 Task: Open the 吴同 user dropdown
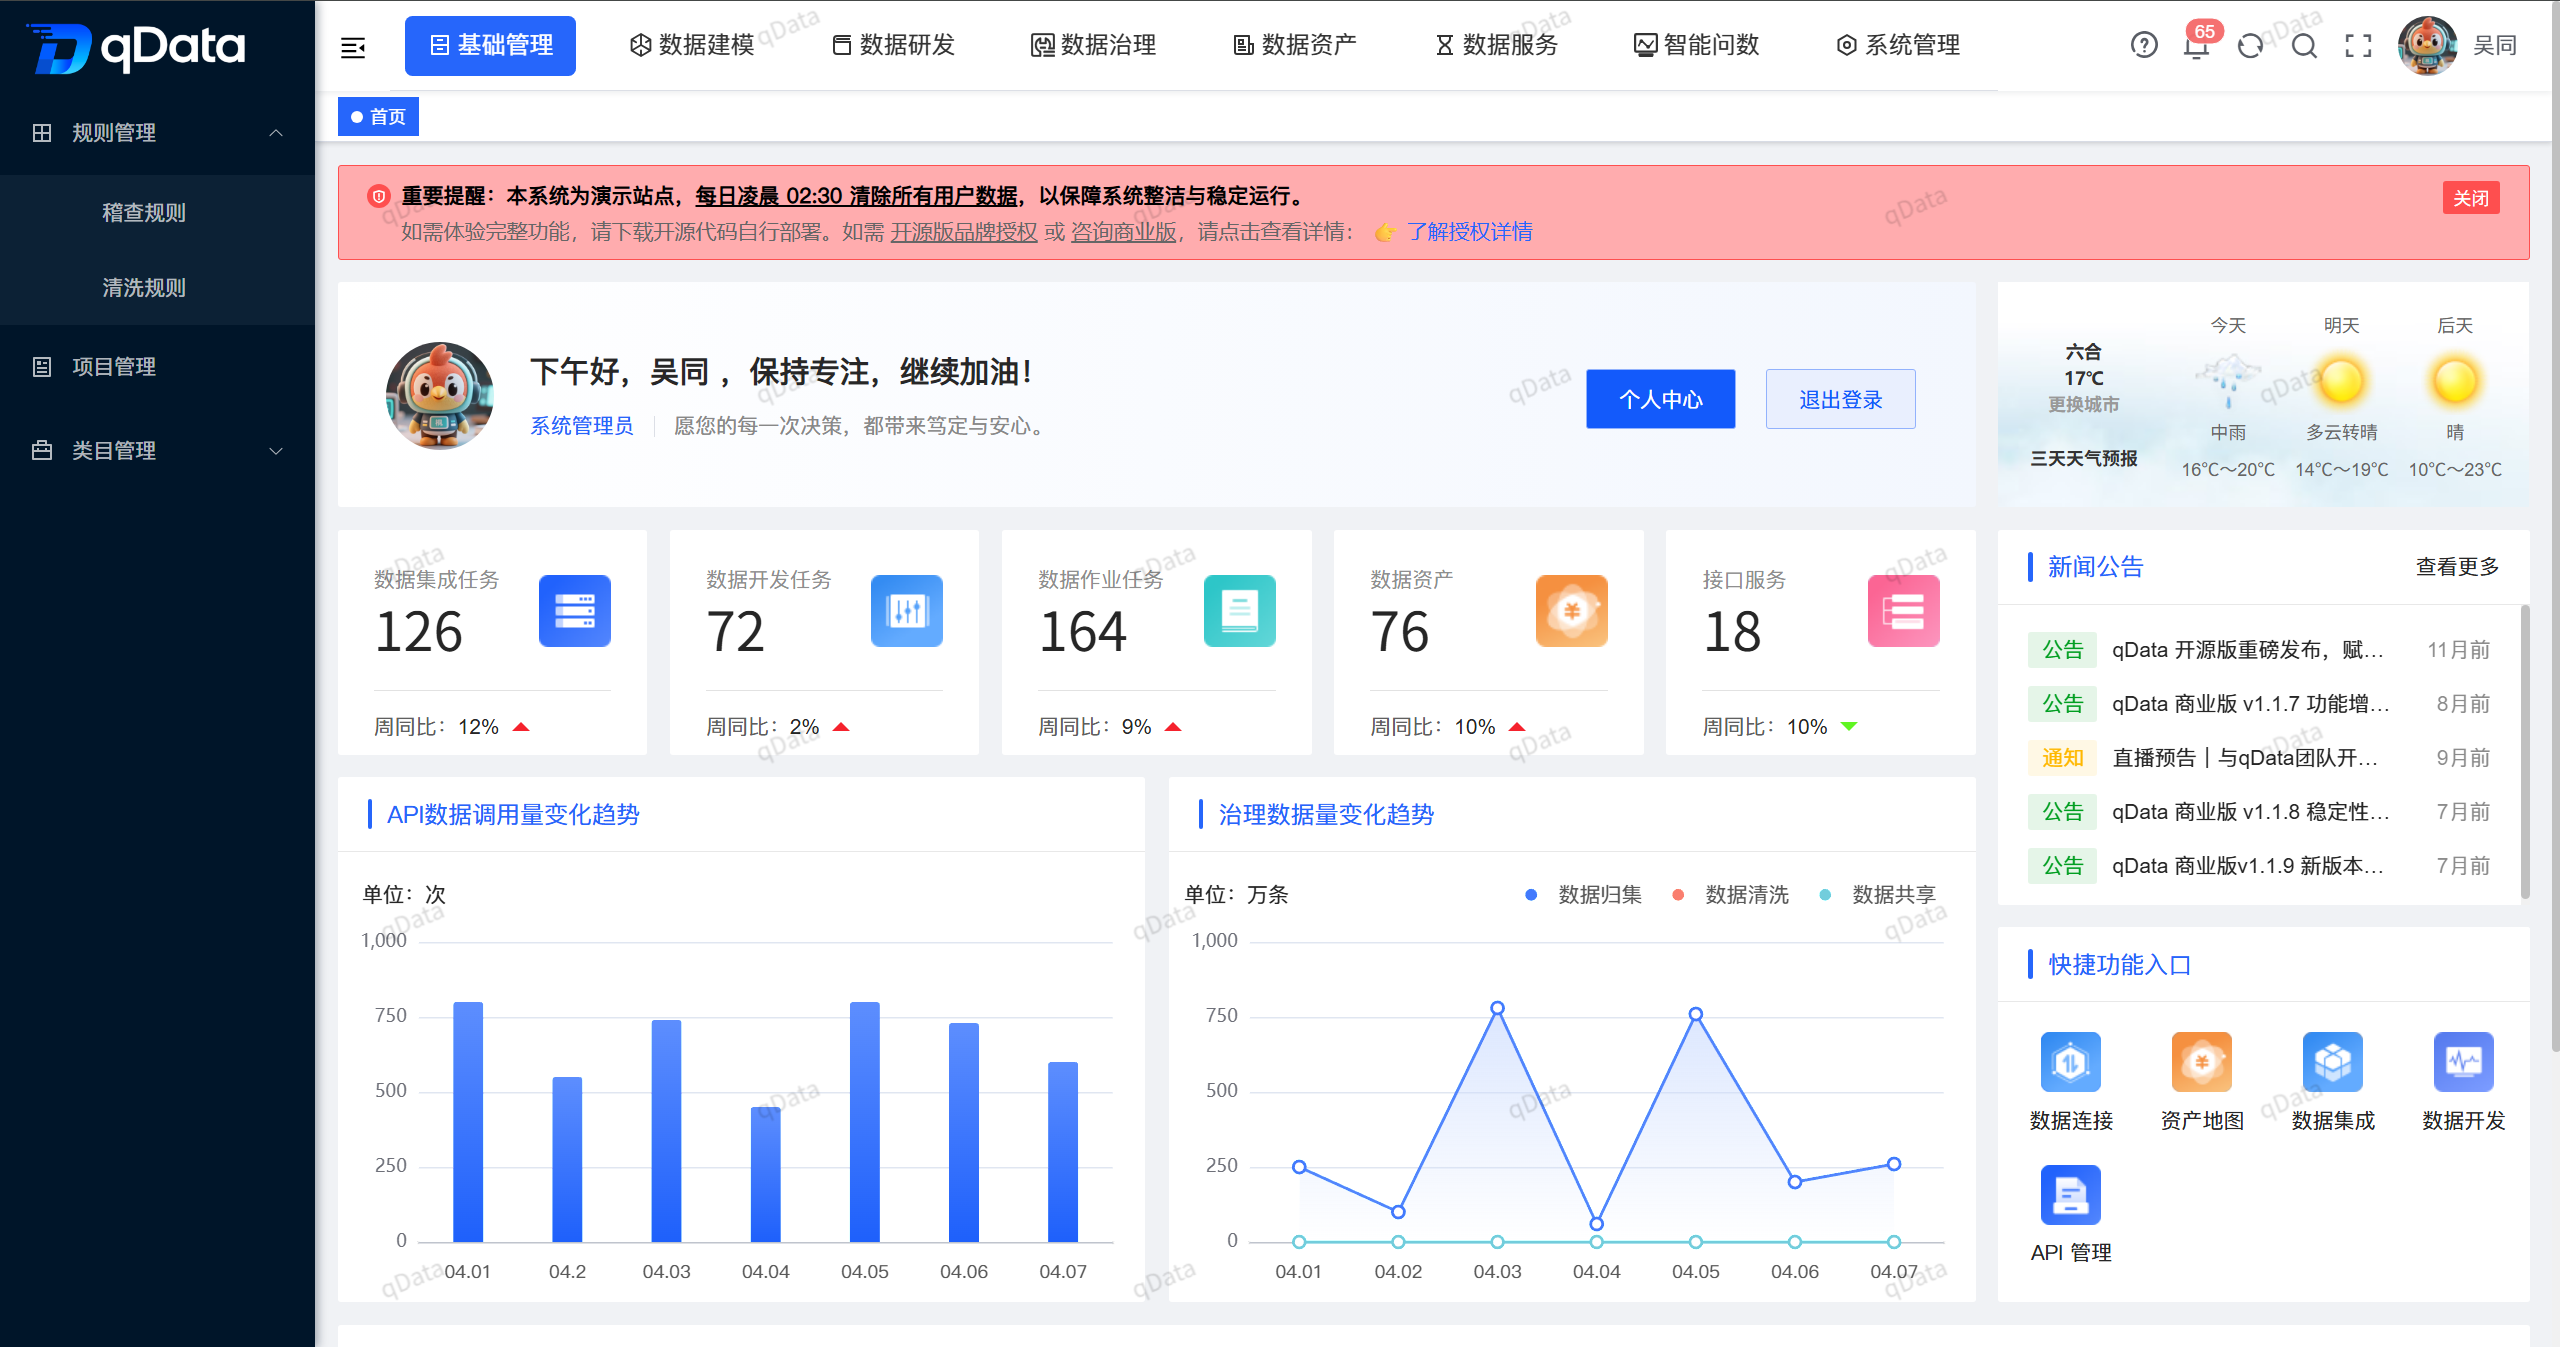pos(2495,45)
